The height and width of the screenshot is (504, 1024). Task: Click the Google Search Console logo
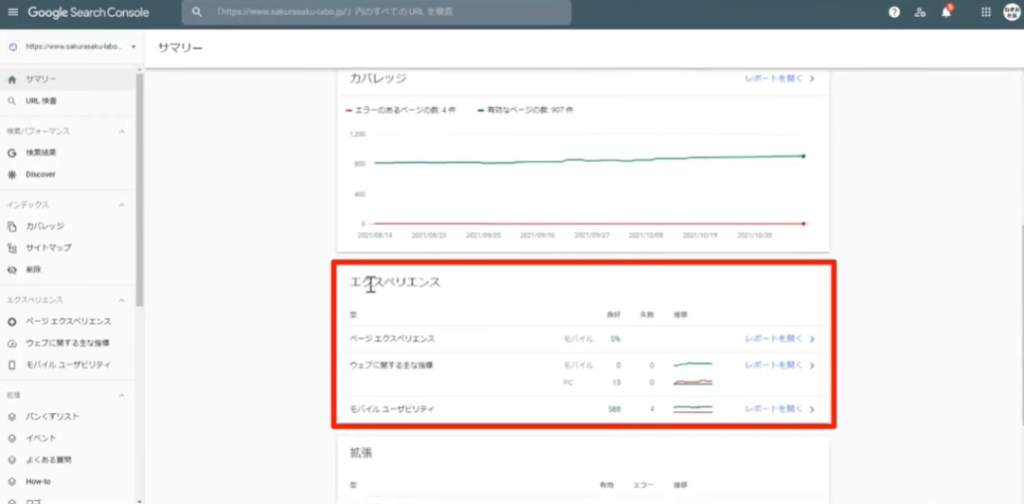pyautogui.click(x=88, y=12)
